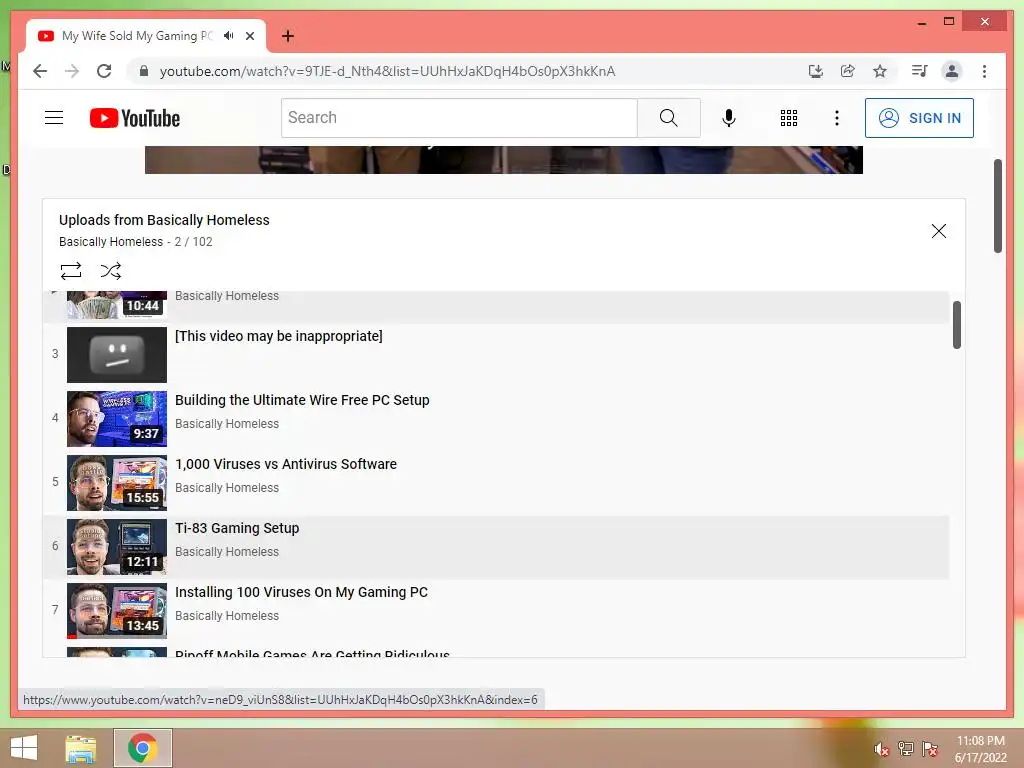The height and width of the screenshot is (768, 1024).
Task: Click the SIGN IN button
Action: (x=919, y=118)
